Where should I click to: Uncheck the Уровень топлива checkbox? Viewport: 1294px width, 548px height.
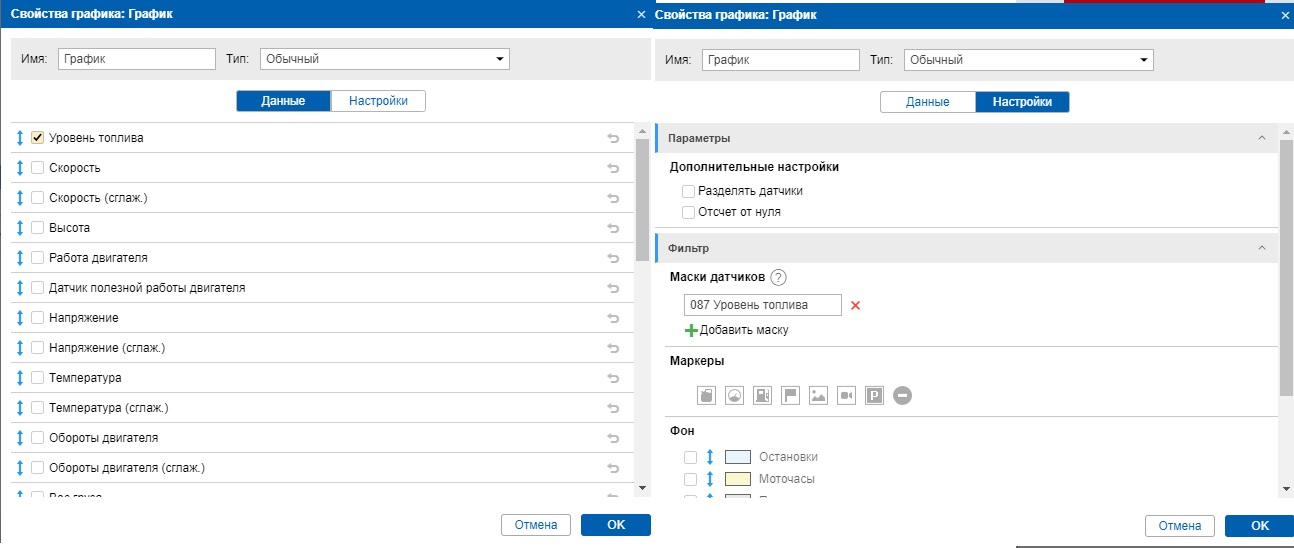(38, 138)
